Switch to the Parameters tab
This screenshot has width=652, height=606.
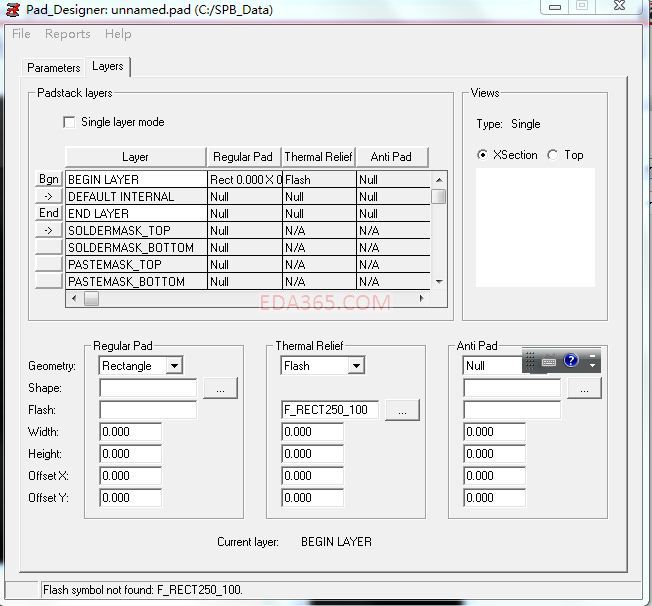tap(54, 68)
